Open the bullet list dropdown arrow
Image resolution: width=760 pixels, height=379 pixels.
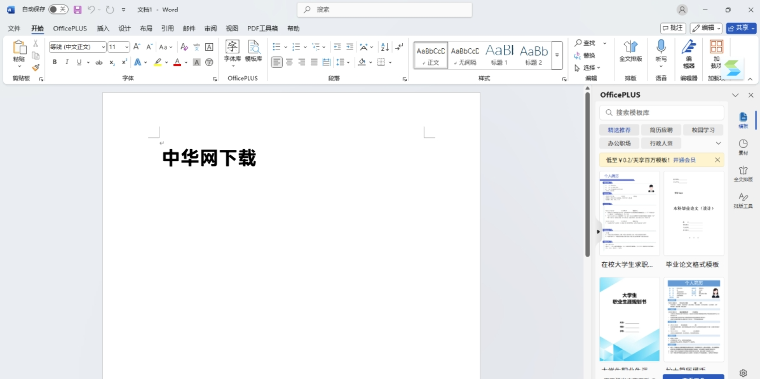pos(285,47)
